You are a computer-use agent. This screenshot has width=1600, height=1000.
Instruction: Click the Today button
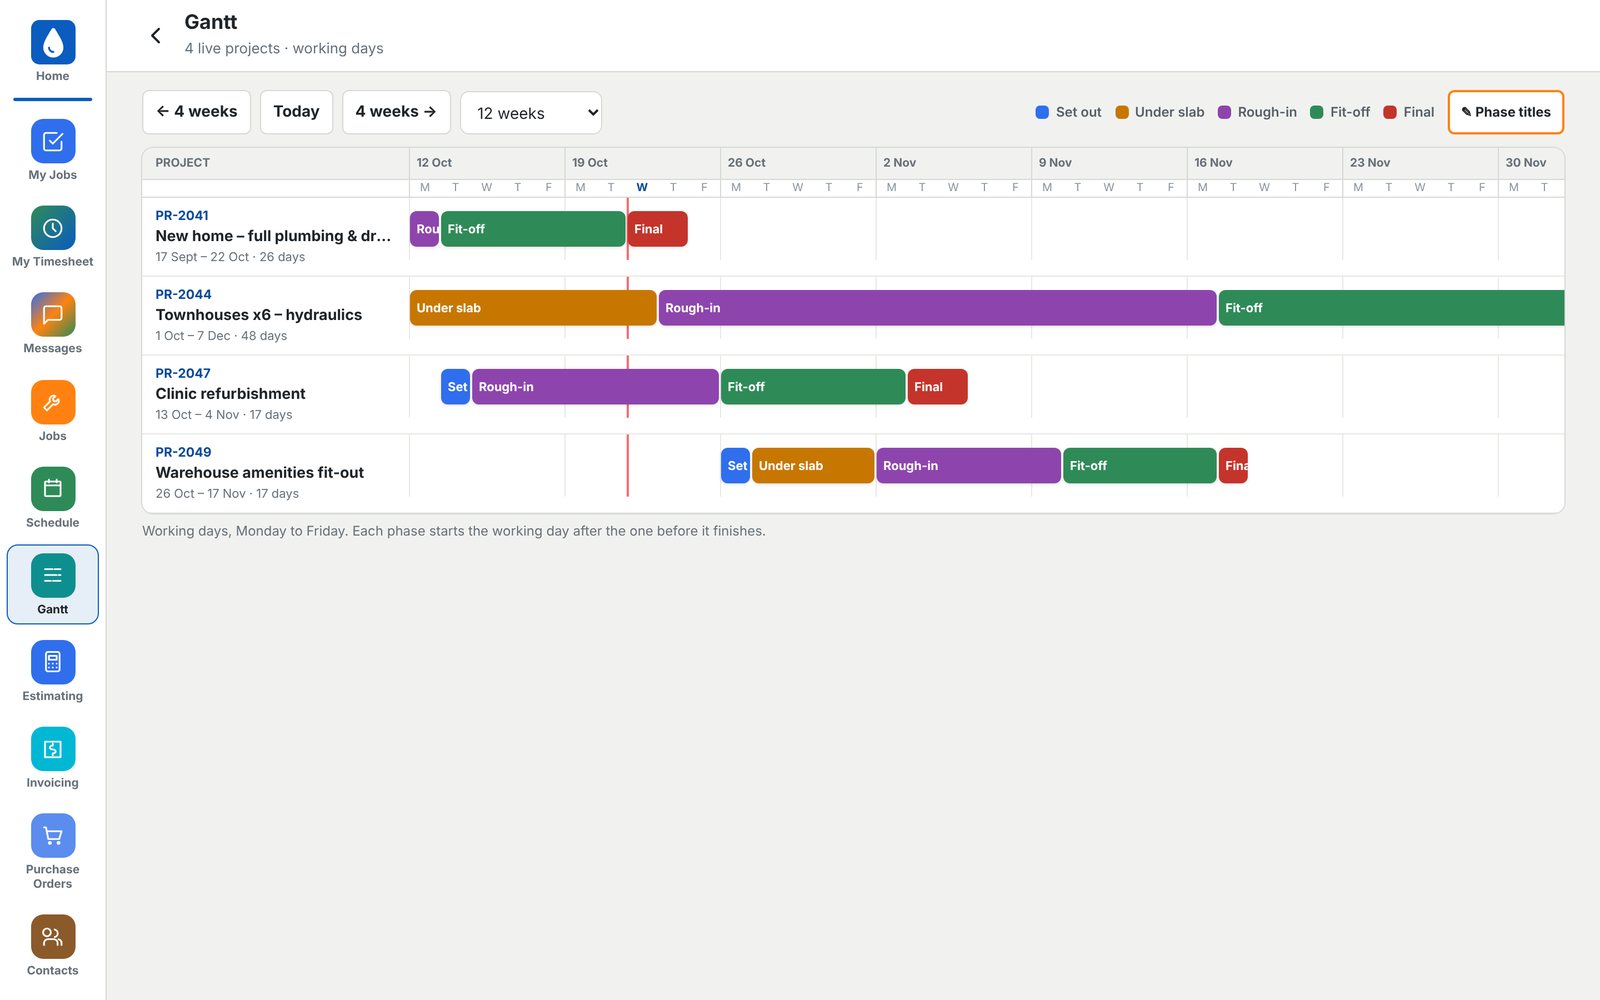pos(296,112)
